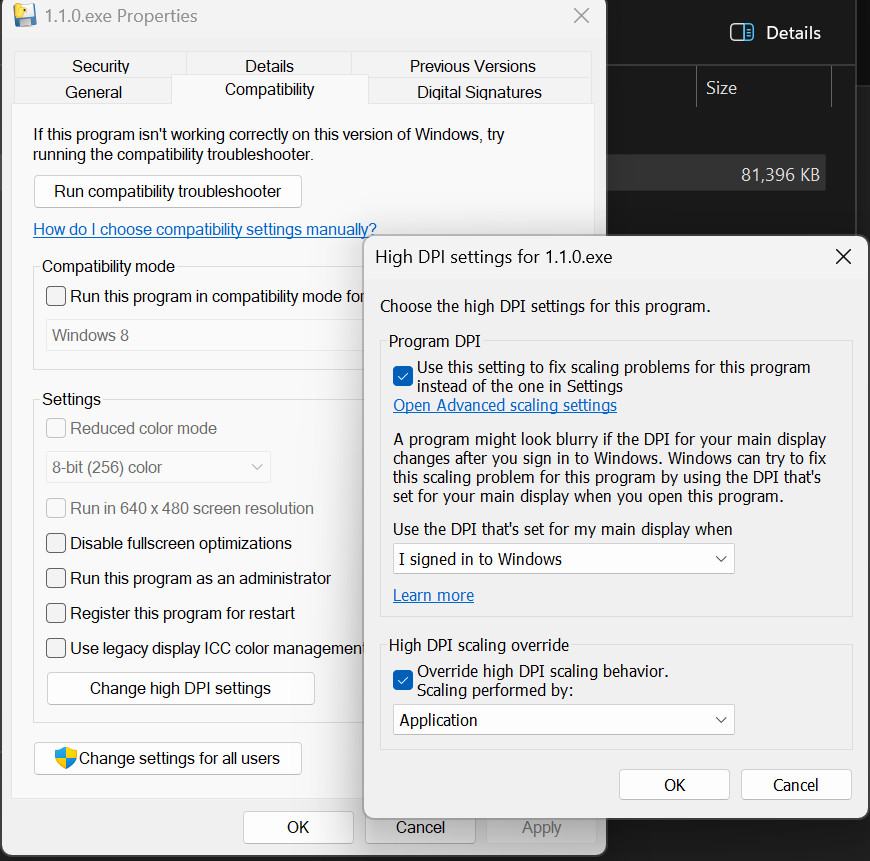Toggle 'Override high DPI scaling behavior' checkbox
Image resolution: width=870 pixels, height=861 pixels.
coord(403,680)
